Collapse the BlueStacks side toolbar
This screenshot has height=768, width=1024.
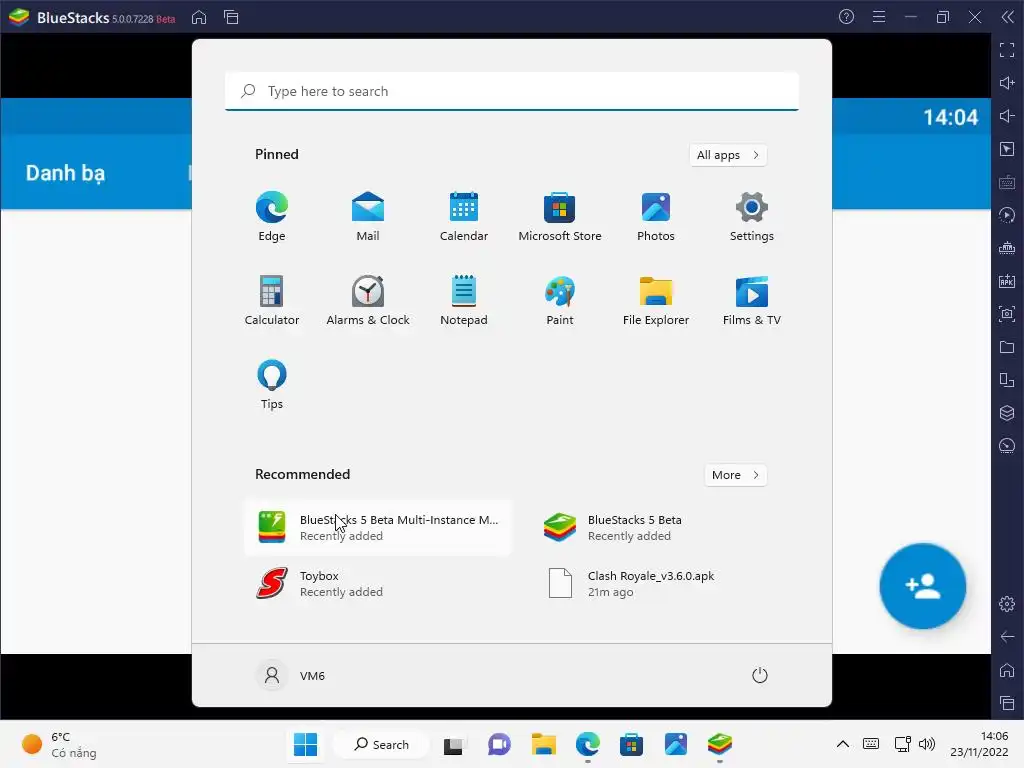pyautogui.click(x=1008, y=17)
